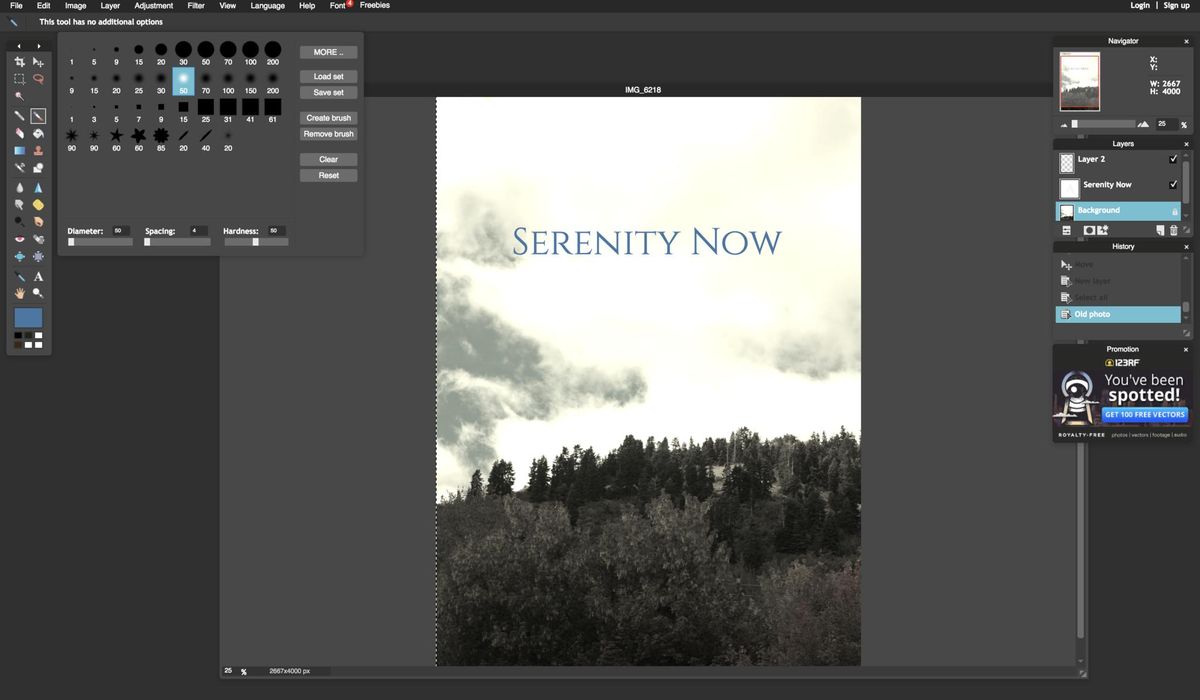This screenshot has width=1200, height=700.
Task: Select the Old photo history step
Action: click(x=1095, y=314)
